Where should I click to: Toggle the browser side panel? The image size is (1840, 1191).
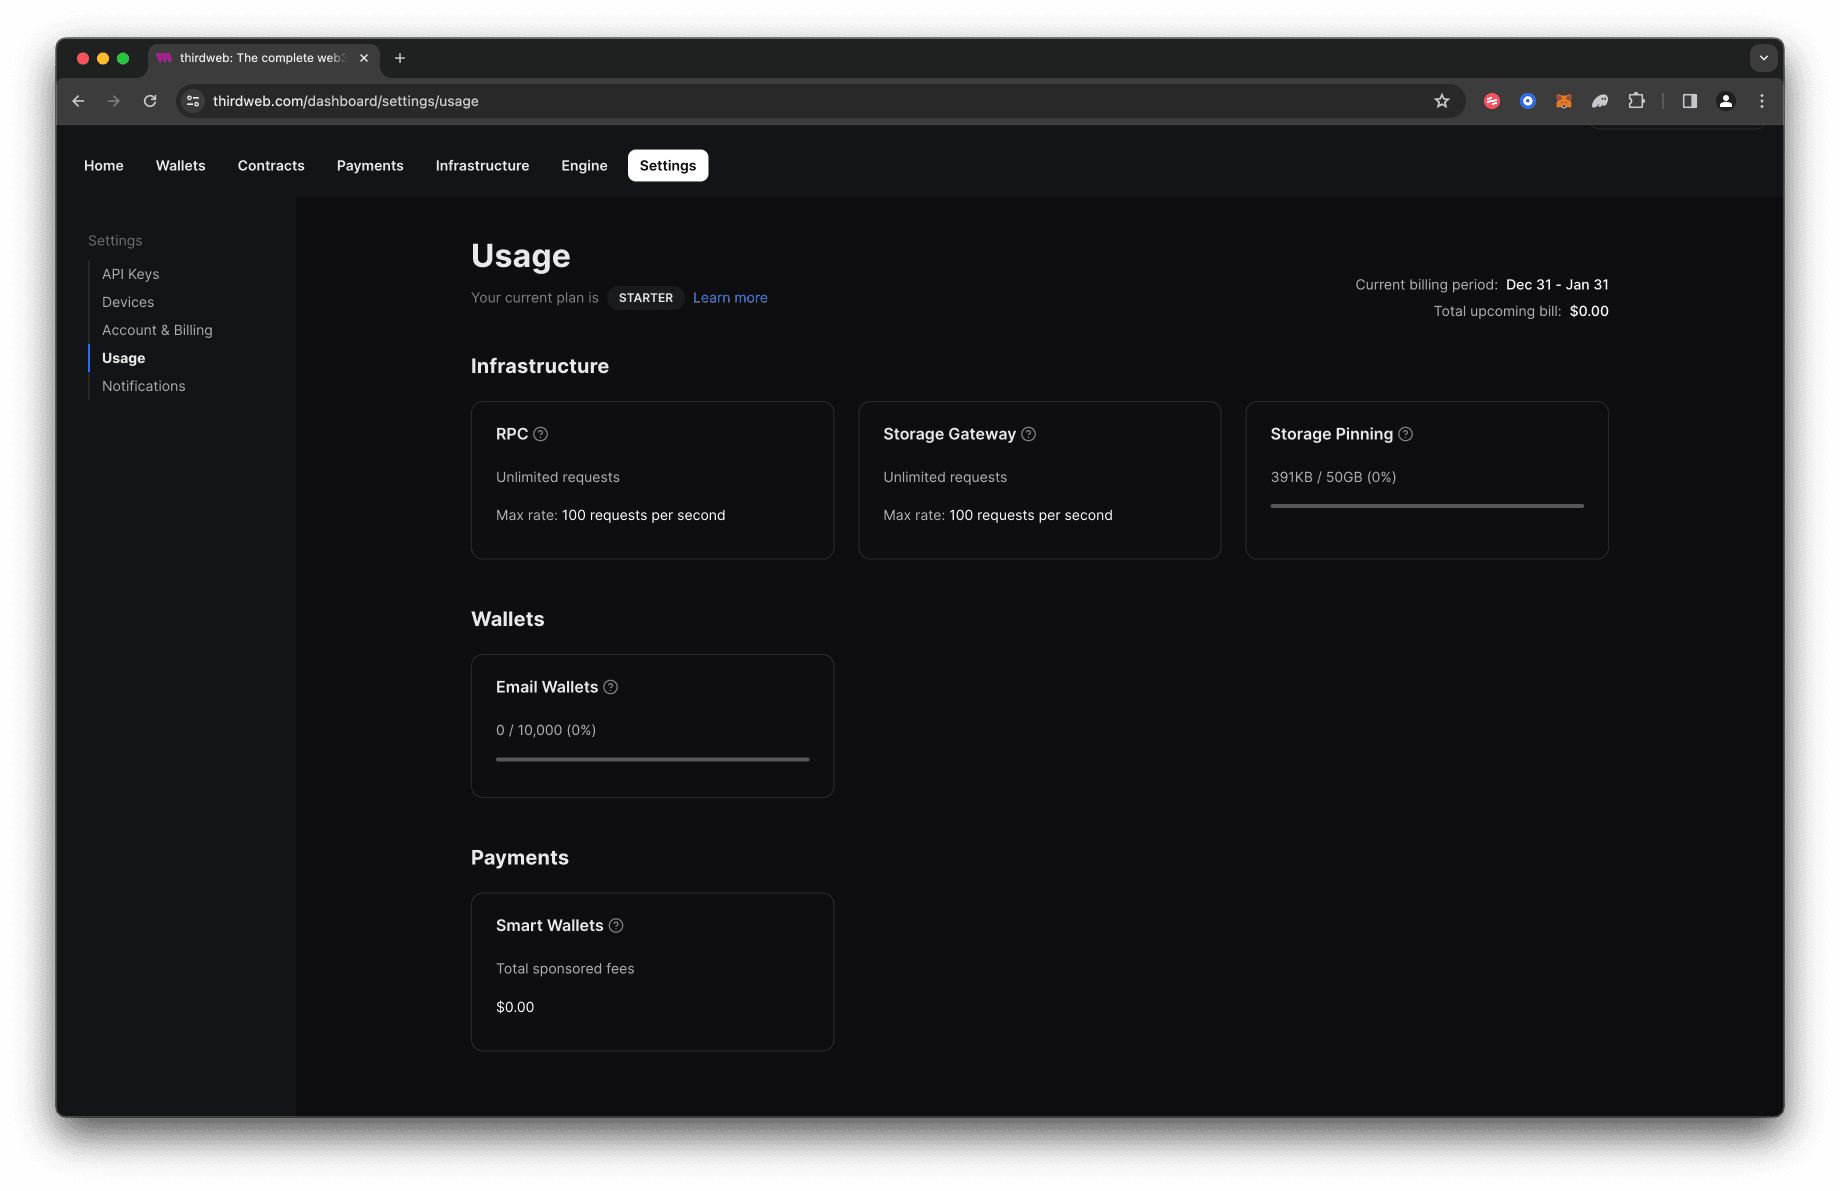pos(1690,101)
